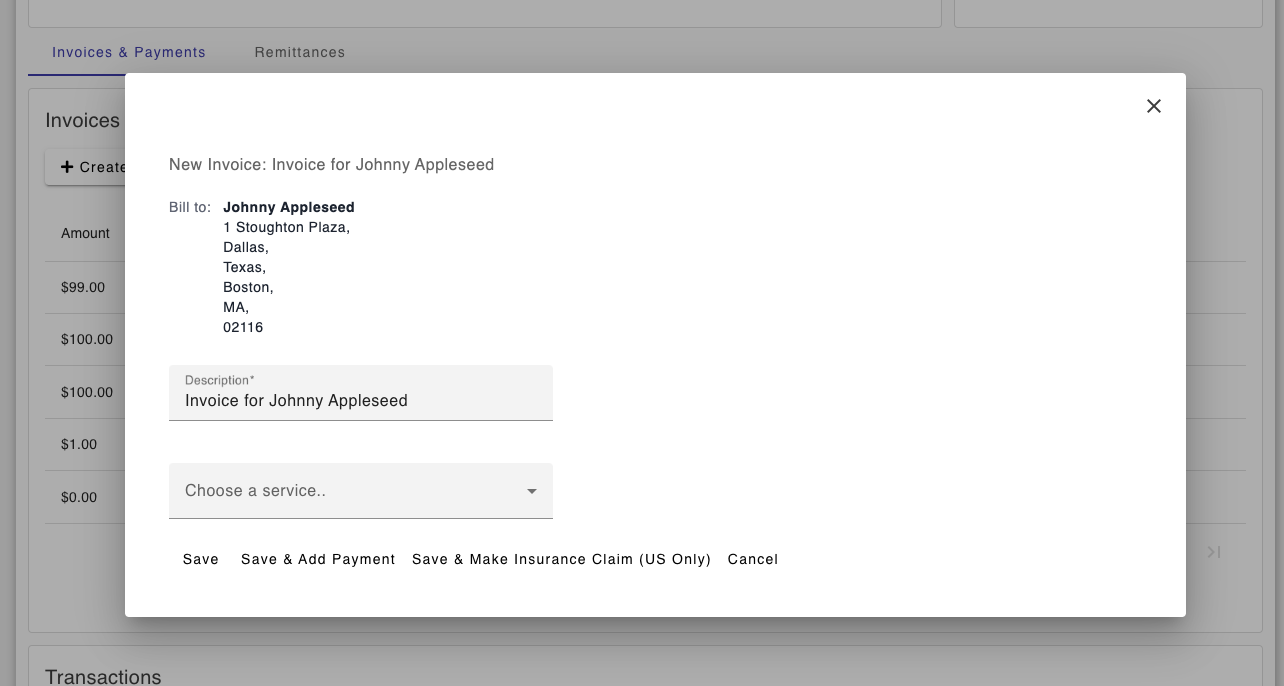Screen dimensions: 1284x686
Task: Jump to the last page of invoices
Action: pos(1213,551)
